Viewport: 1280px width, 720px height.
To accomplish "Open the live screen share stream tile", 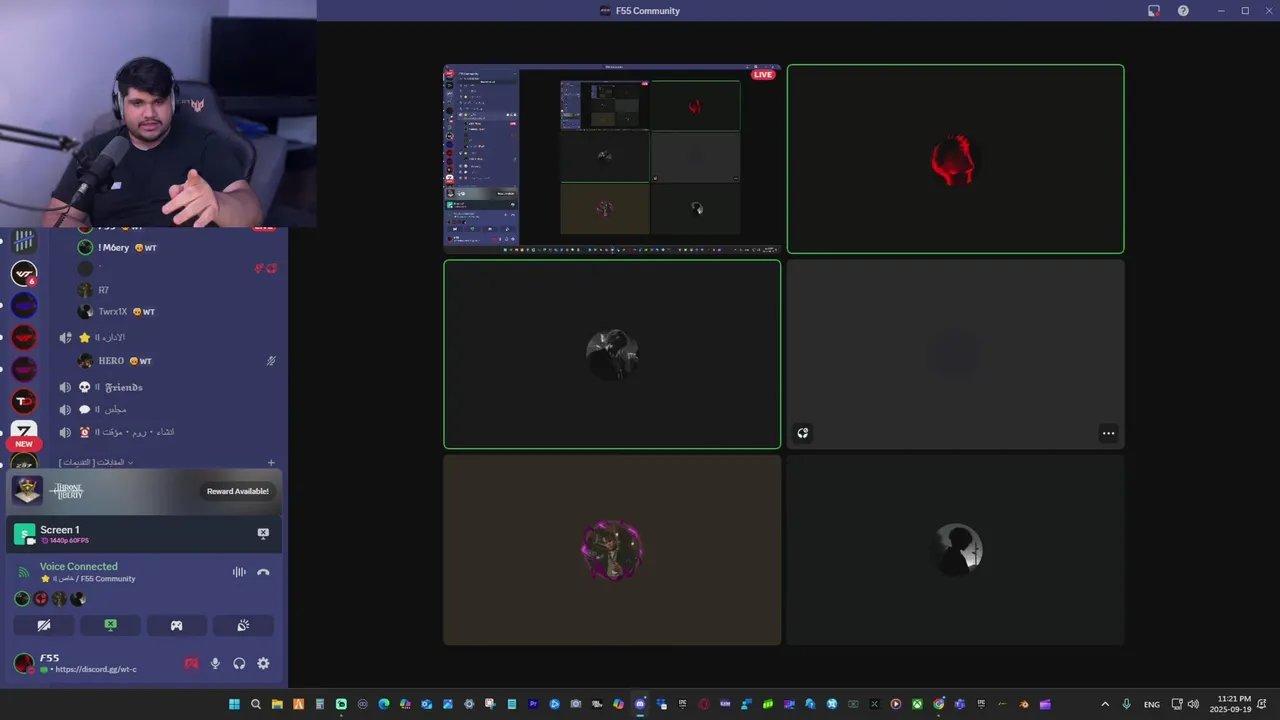I will [x=612, y=159].
